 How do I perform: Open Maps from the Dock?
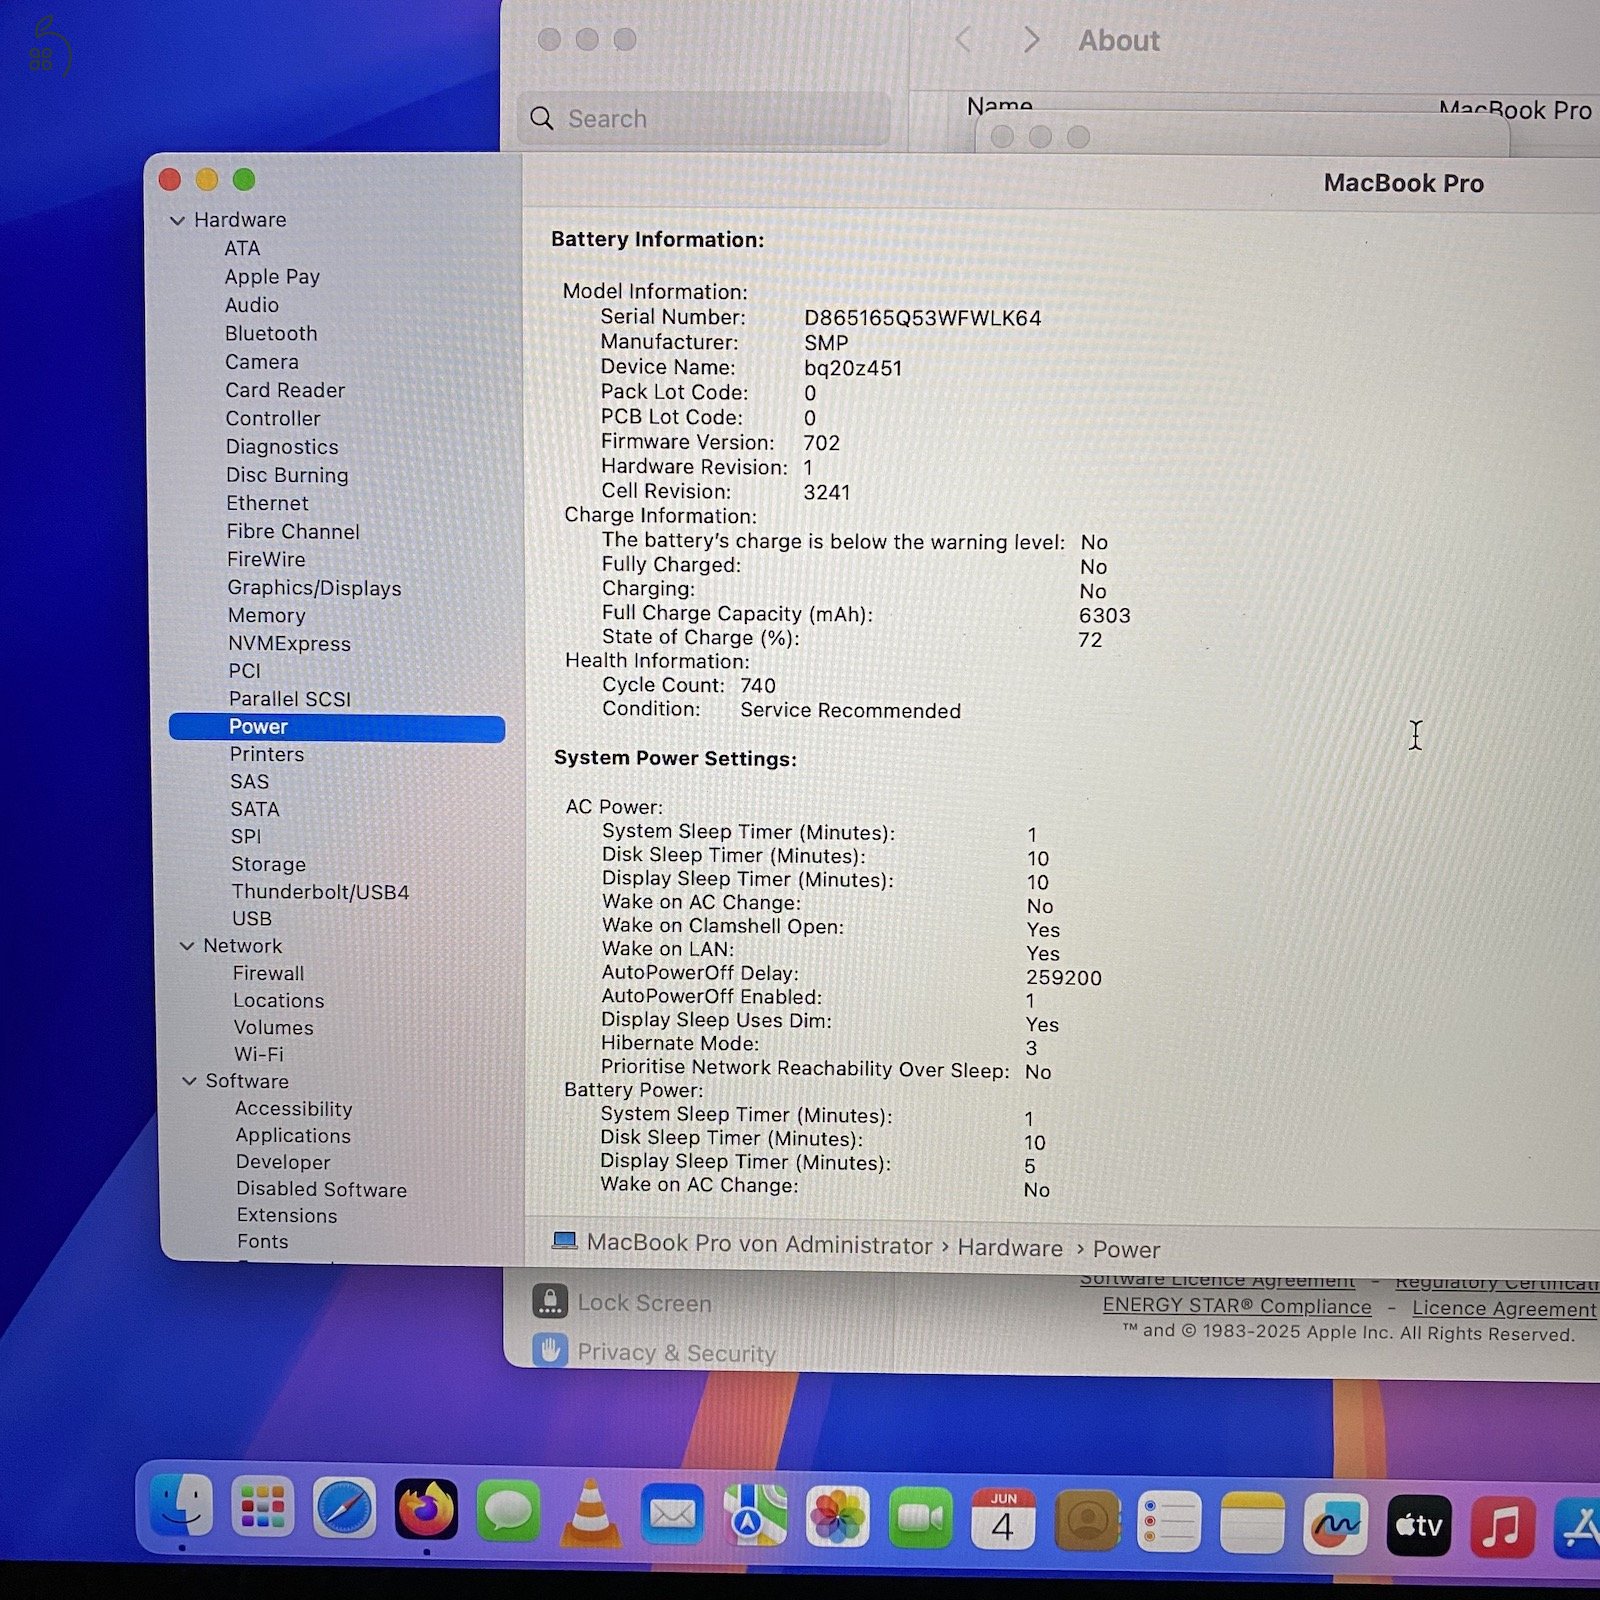[x=755, y=1516]
